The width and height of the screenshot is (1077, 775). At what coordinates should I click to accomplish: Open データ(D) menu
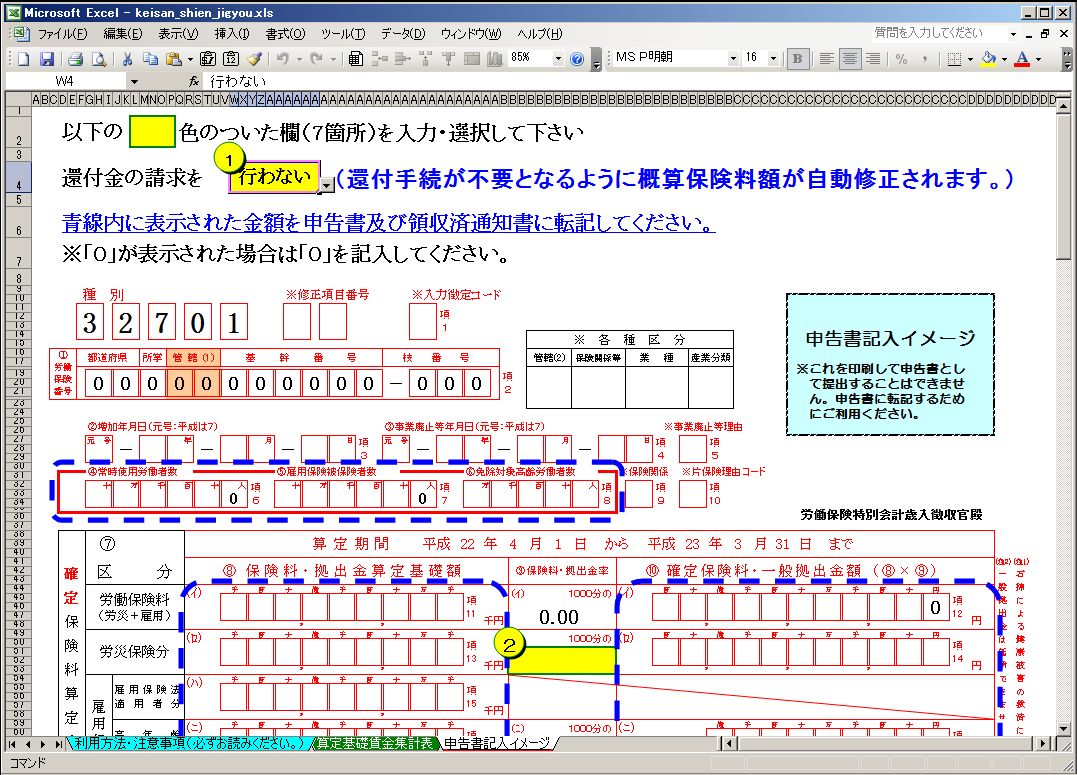click(403, 33)
